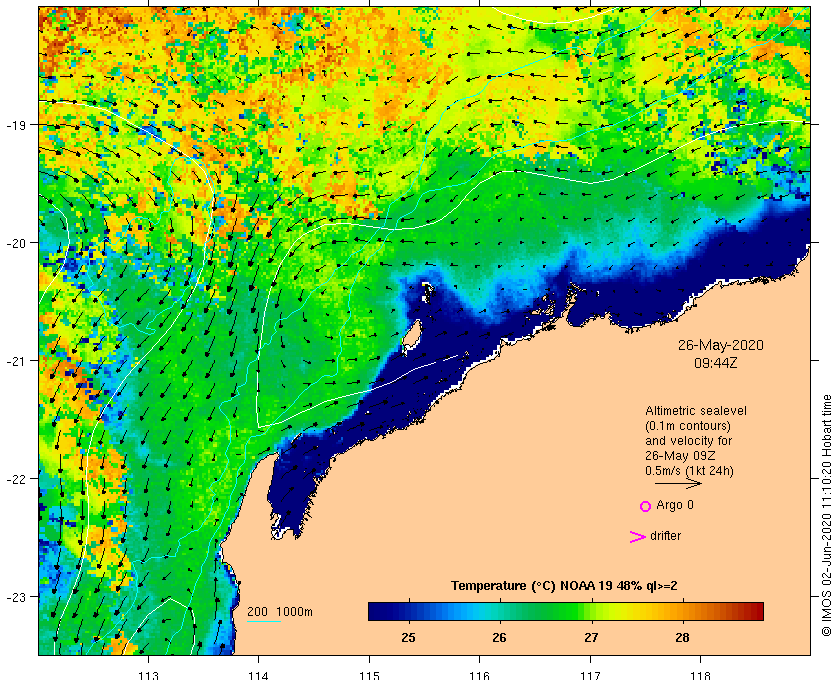This screenshot has height=680, width=840.
Task: Click the colorbar value 26
Action: (499, 638)
